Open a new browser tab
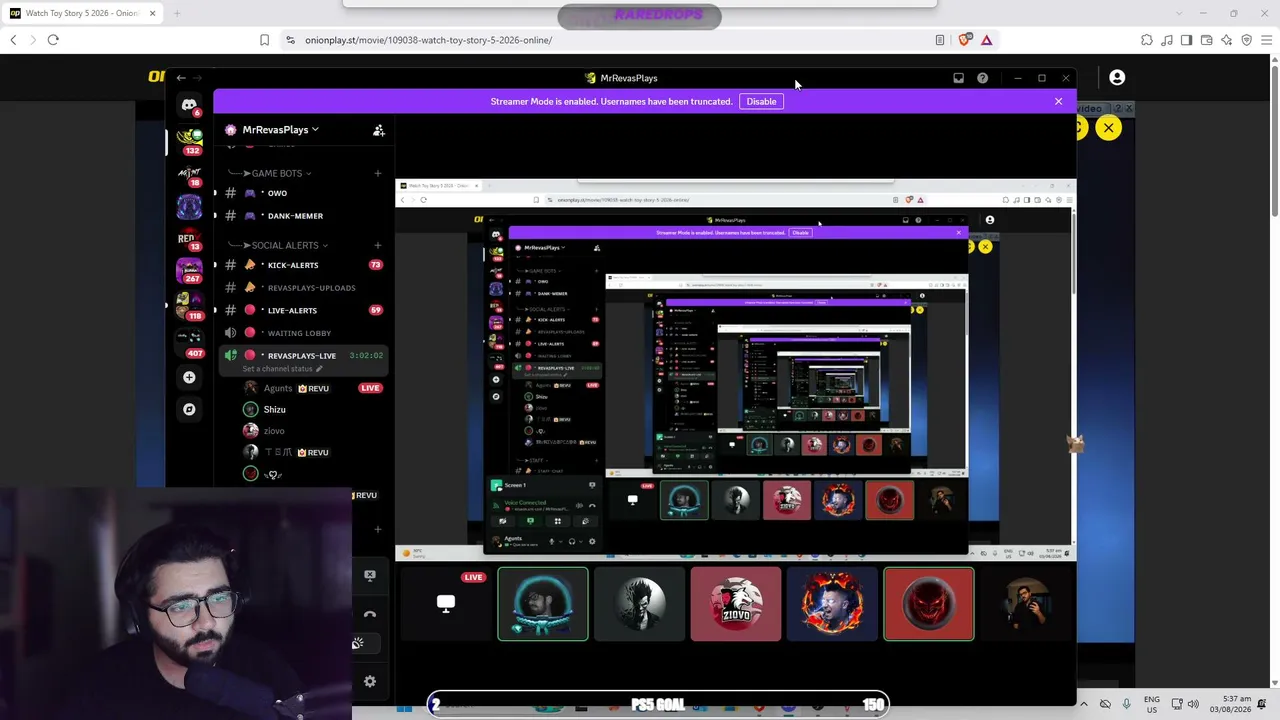Screen dimensions: 1280x720 (x=177, y=13)
